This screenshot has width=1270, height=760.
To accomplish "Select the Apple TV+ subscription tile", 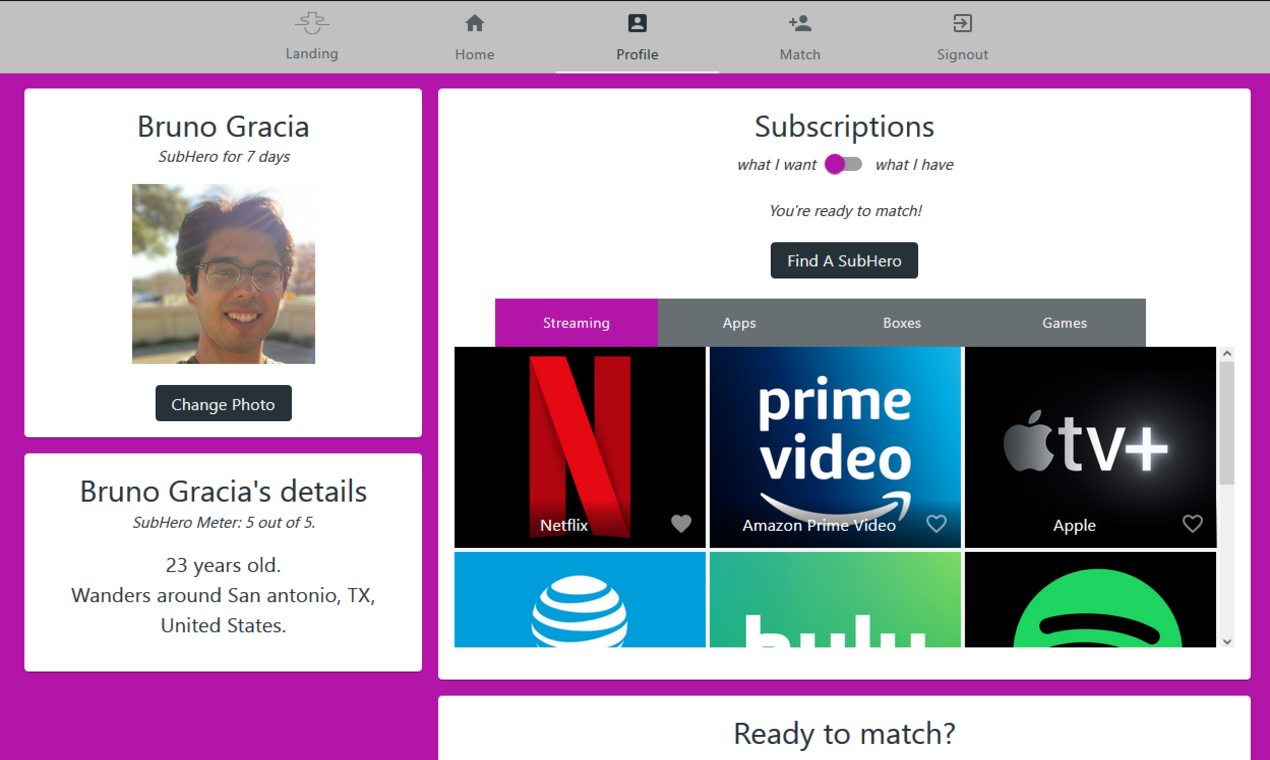I will point(1090,447).
